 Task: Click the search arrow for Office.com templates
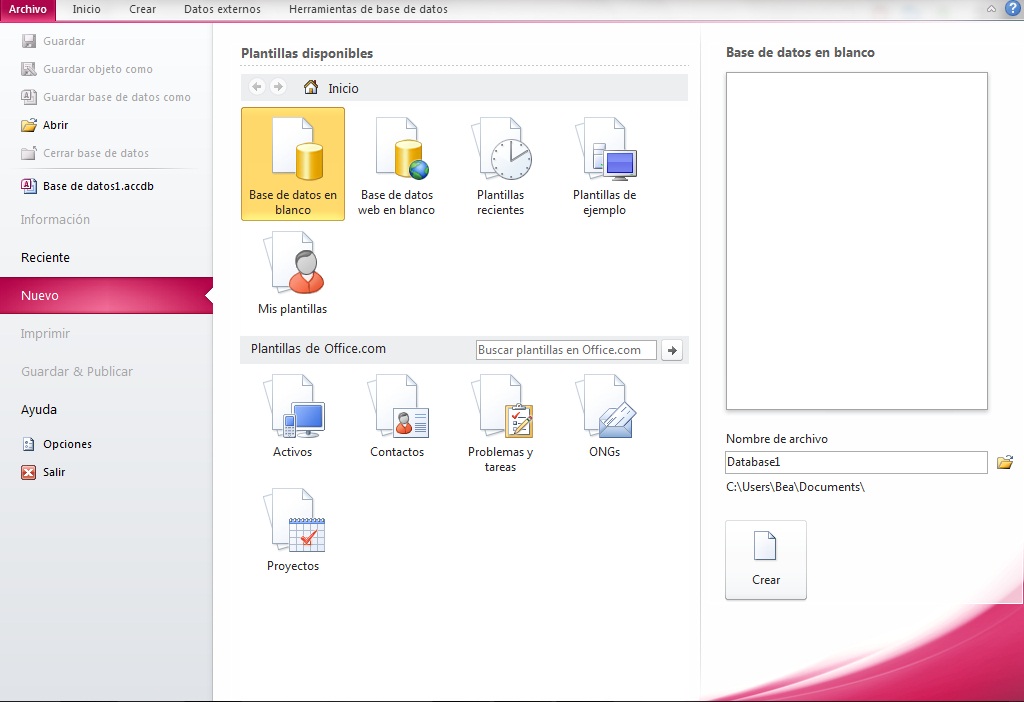(x=672, y=350)
